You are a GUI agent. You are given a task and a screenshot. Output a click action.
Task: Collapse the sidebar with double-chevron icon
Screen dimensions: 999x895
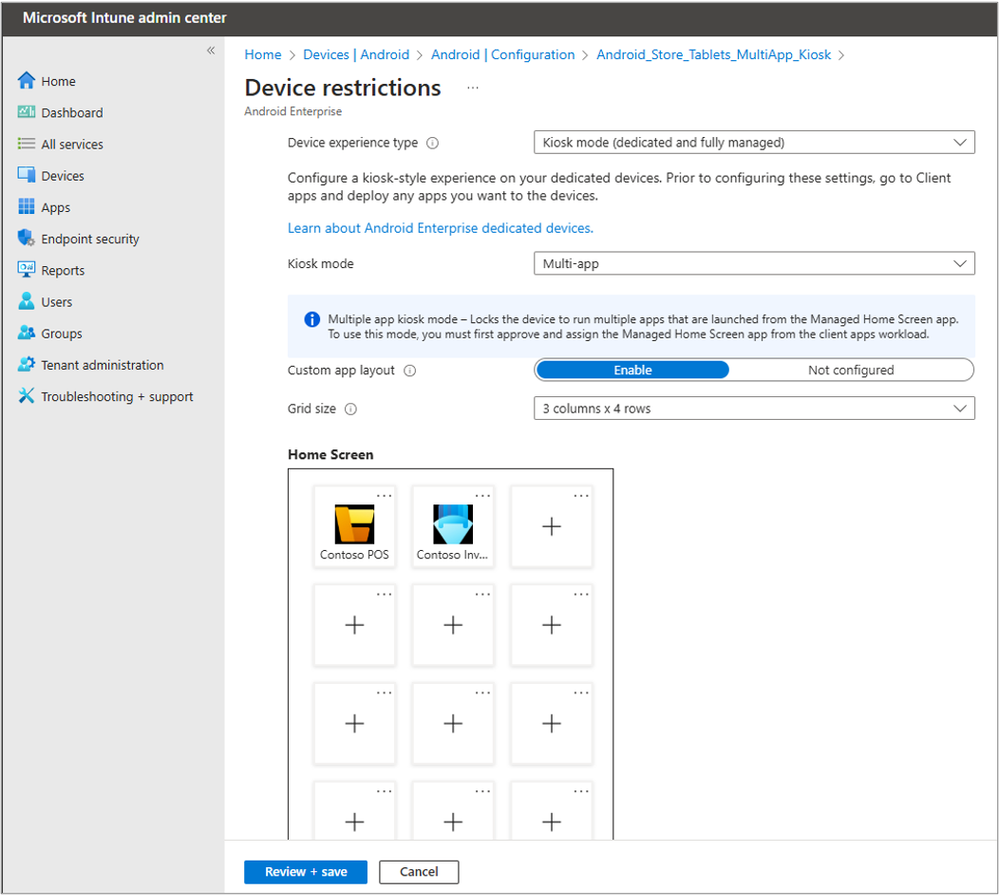coord(211,50)
